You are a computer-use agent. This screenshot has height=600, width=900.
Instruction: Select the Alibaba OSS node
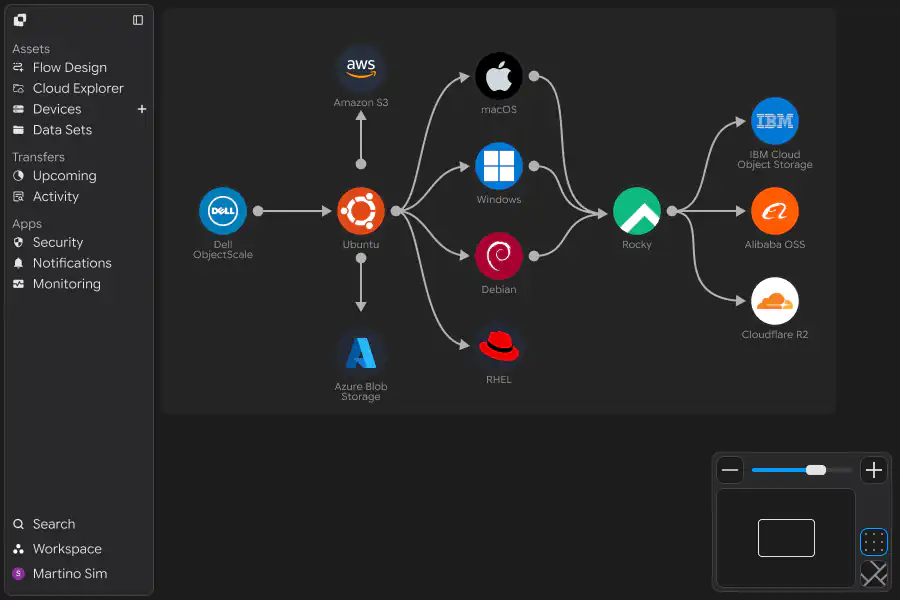click(775, 211)
